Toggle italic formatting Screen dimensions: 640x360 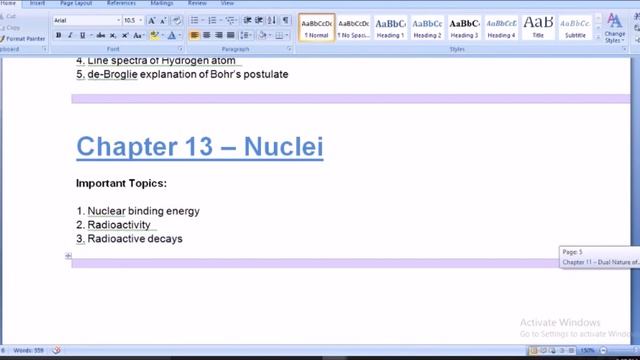(x=70, y=36)
